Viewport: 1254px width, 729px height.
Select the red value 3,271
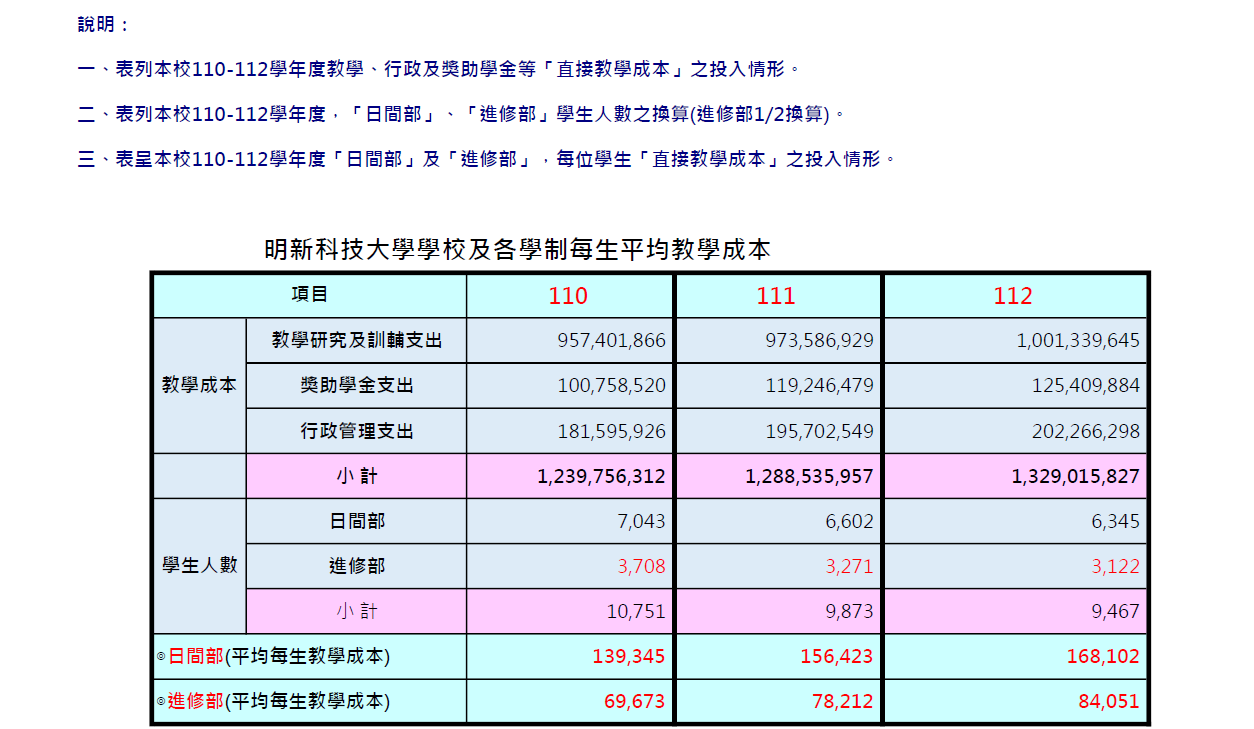point(849,567)
